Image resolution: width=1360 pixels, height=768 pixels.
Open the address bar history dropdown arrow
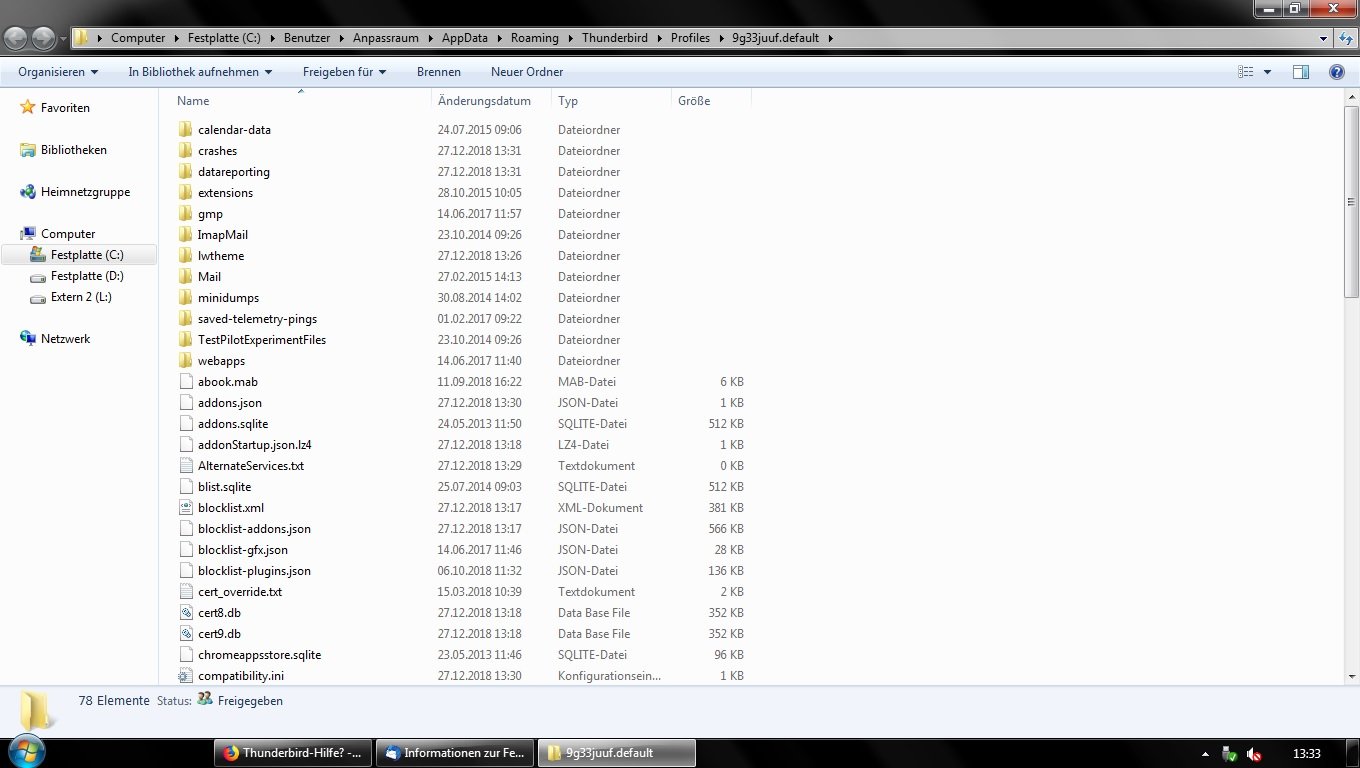(1324, 39)
